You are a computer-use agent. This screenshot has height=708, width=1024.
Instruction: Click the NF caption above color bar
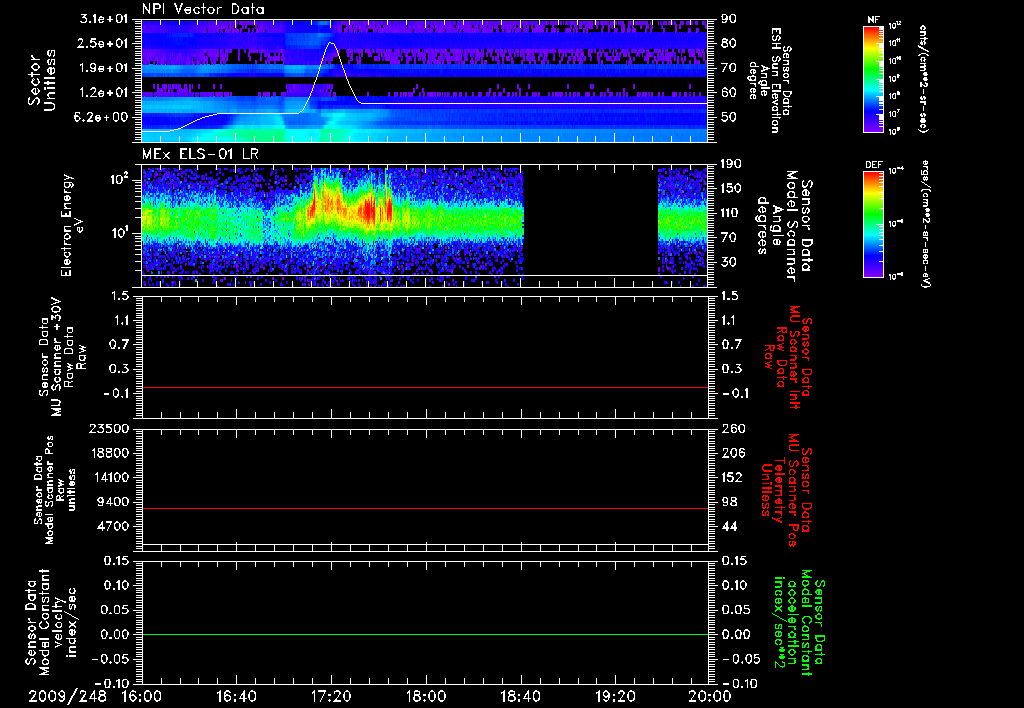coord(873,20)
